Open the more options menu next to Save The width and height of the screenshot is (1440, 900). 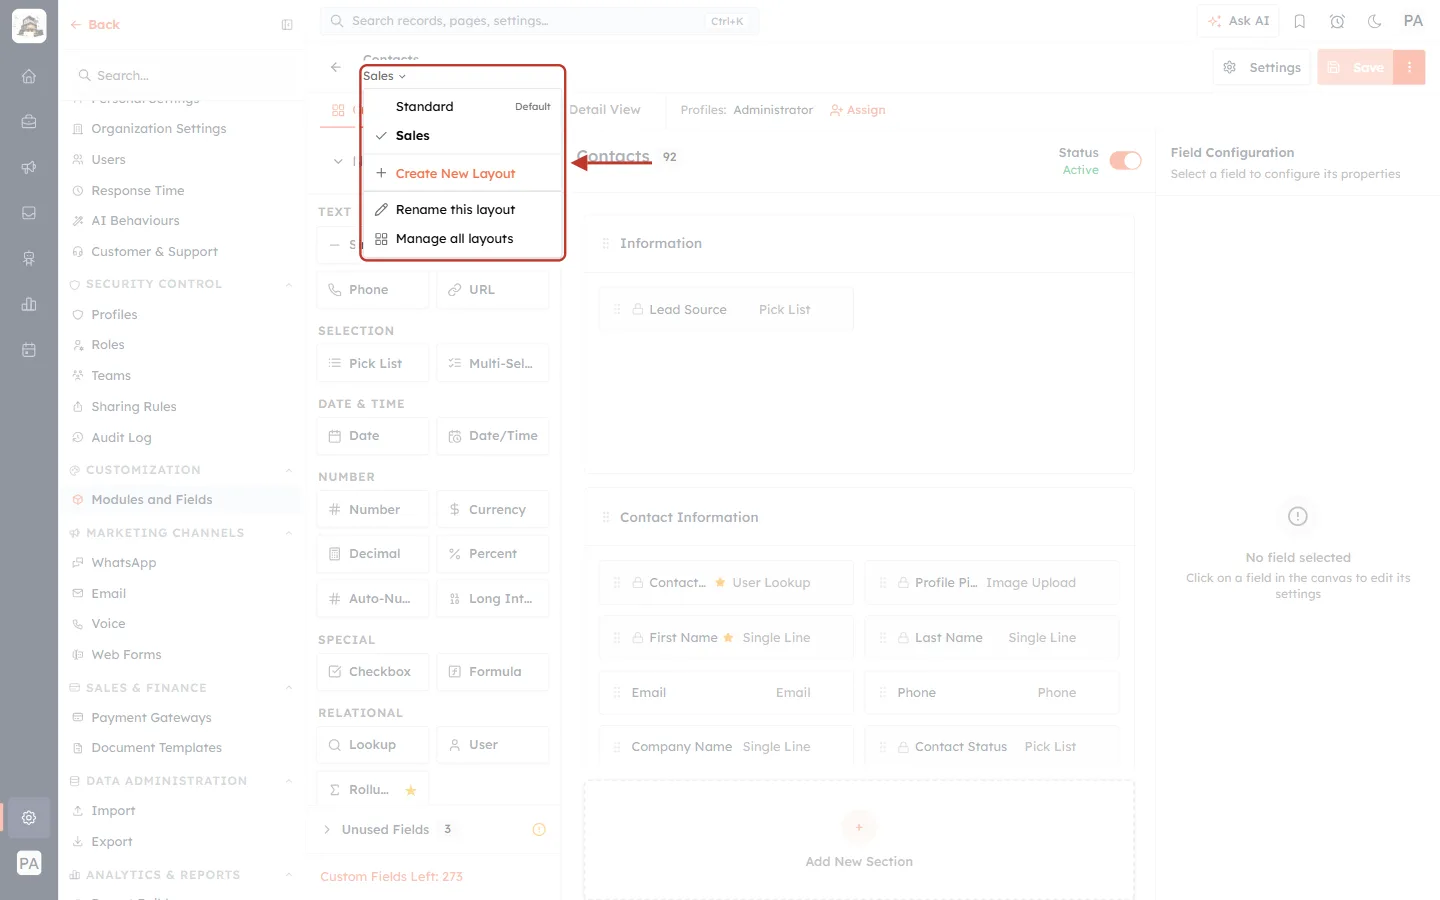[1409, 67]
